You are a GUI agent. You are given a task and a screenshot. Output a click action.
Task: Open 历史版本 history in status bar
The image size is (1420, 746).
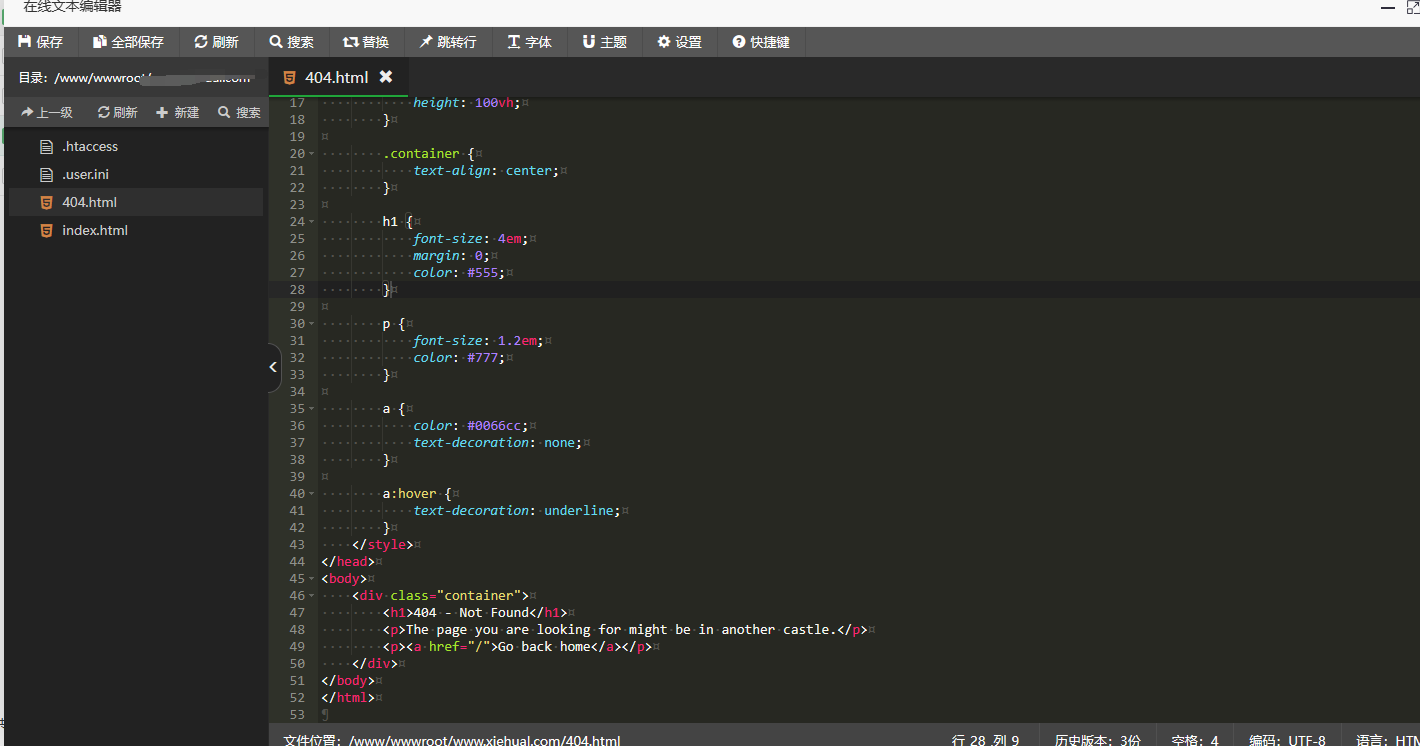1097,740
